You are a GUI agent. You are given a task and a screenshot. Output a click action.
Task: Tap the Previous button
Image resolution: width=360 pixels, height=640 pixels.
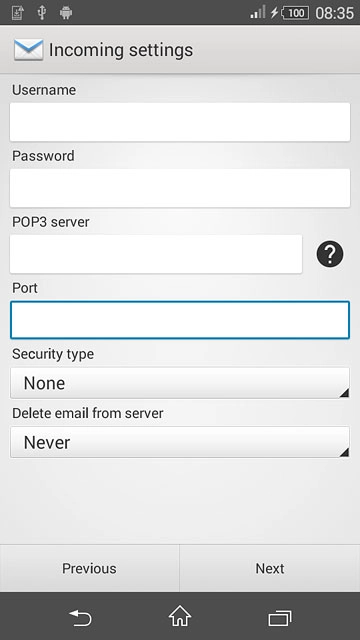[x=89, y=569]
